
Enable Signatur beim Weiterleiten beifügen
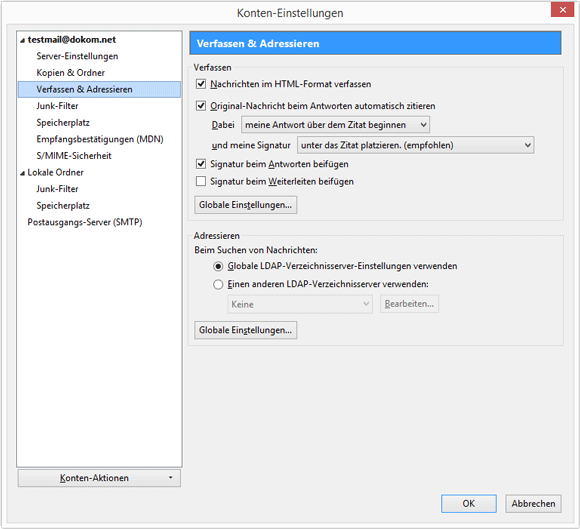tap(201, 181)
